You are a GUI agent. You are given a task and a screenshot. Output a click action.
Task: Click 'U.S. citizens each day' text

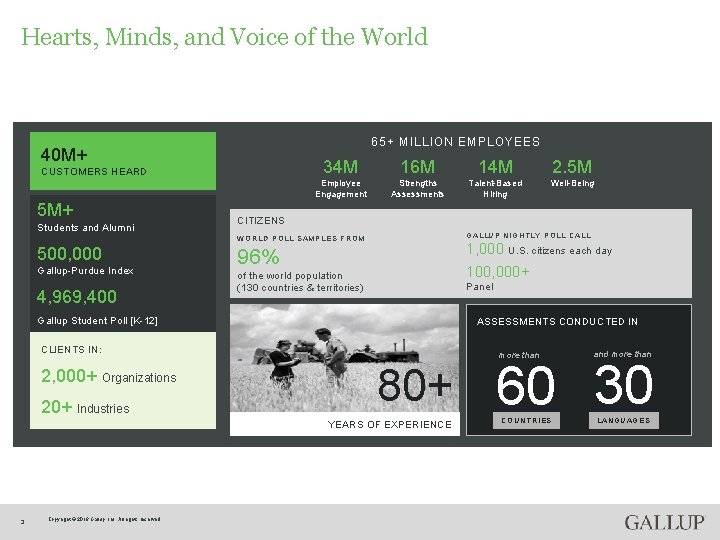[x=560, y=251]
